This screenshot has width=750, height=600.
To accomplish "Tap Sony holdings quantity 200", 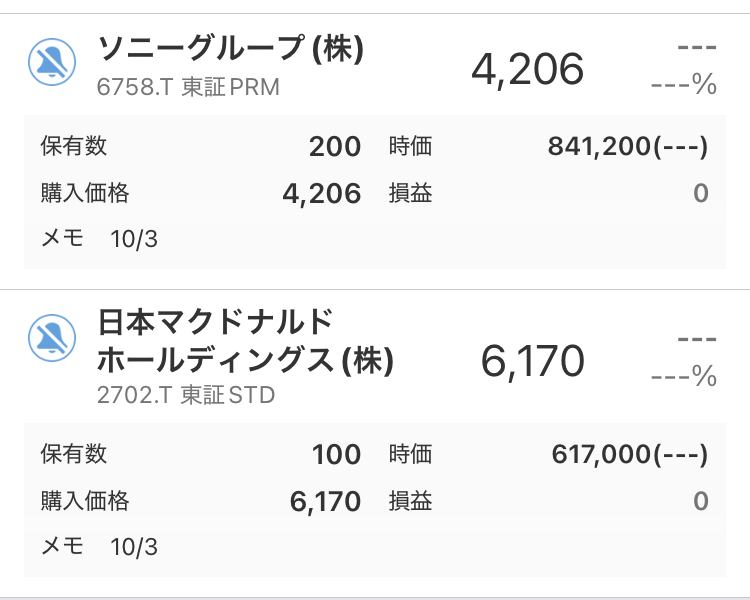I will click(334, 147).
